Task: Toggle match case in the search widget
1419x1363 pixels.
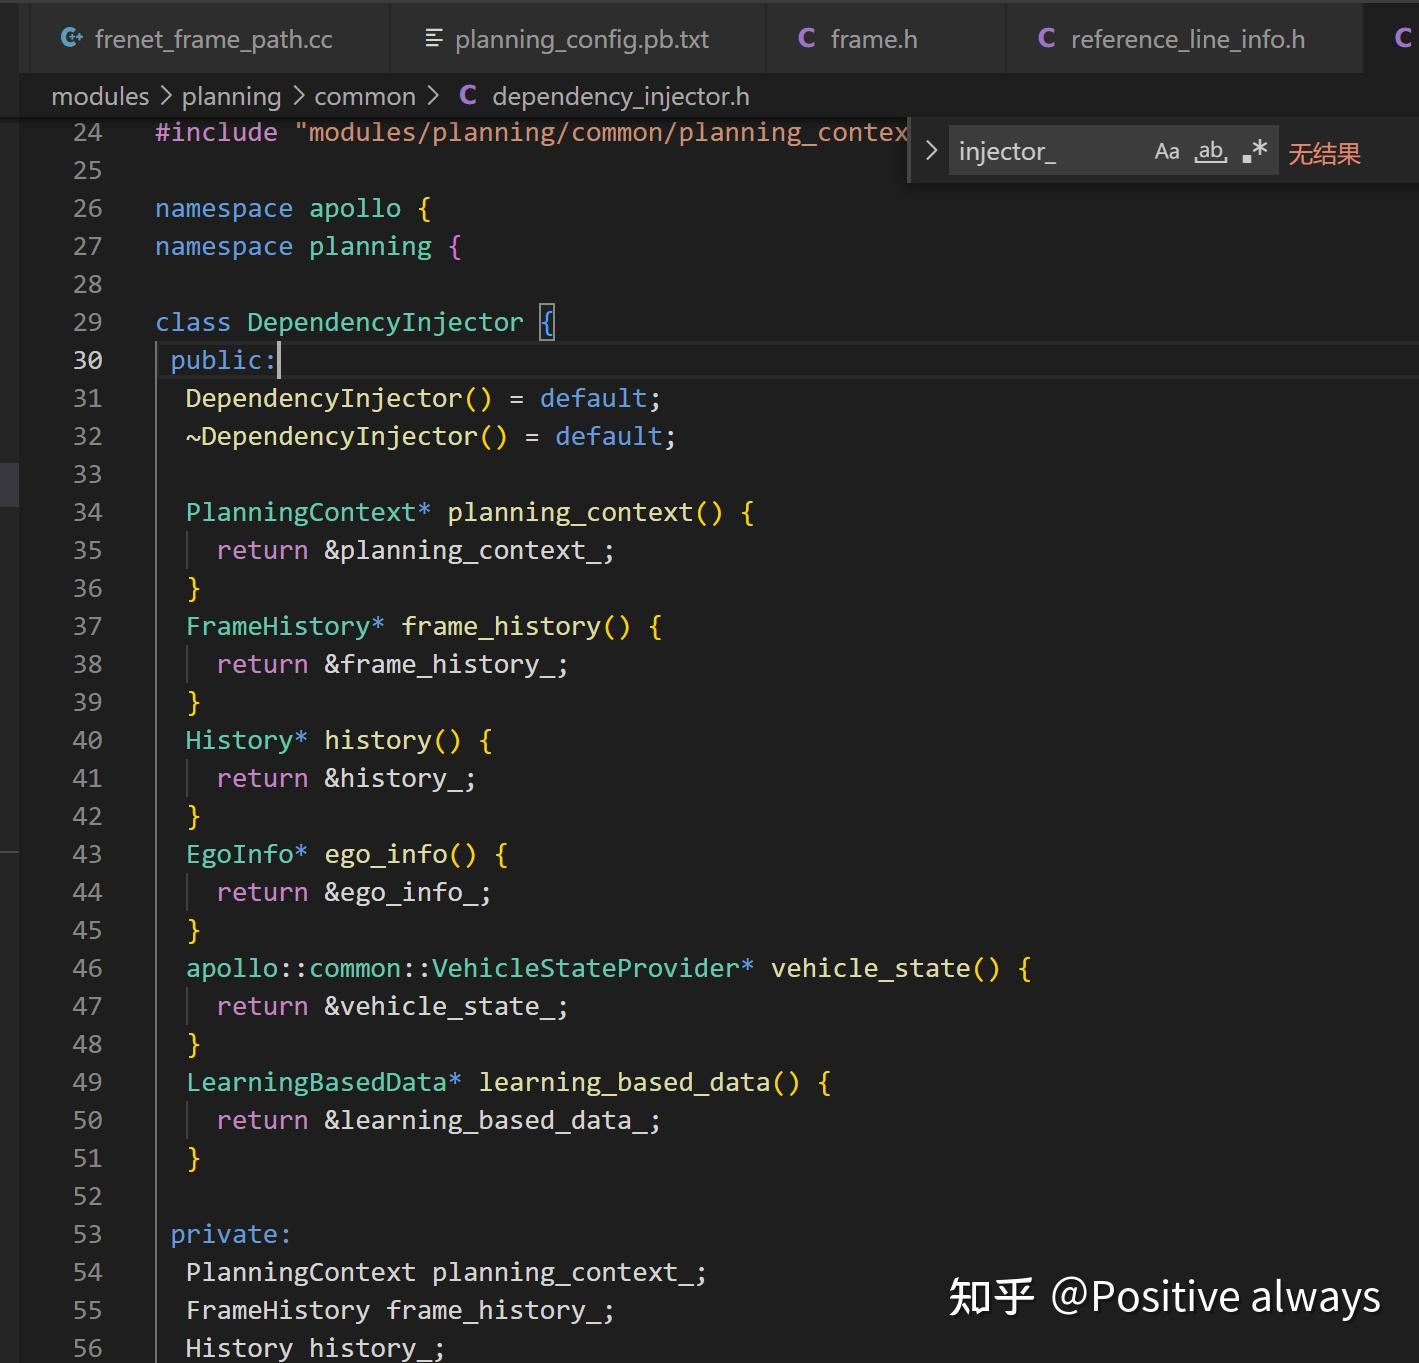Action: tap(1166, 150)
